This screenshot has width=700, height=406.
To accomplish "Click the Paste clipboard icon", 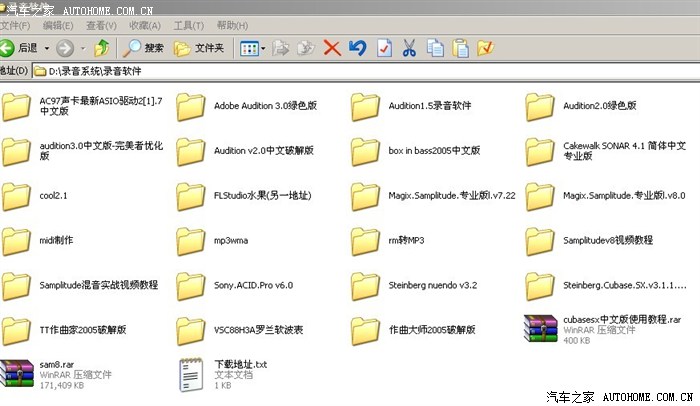I will tap(460, 47).
